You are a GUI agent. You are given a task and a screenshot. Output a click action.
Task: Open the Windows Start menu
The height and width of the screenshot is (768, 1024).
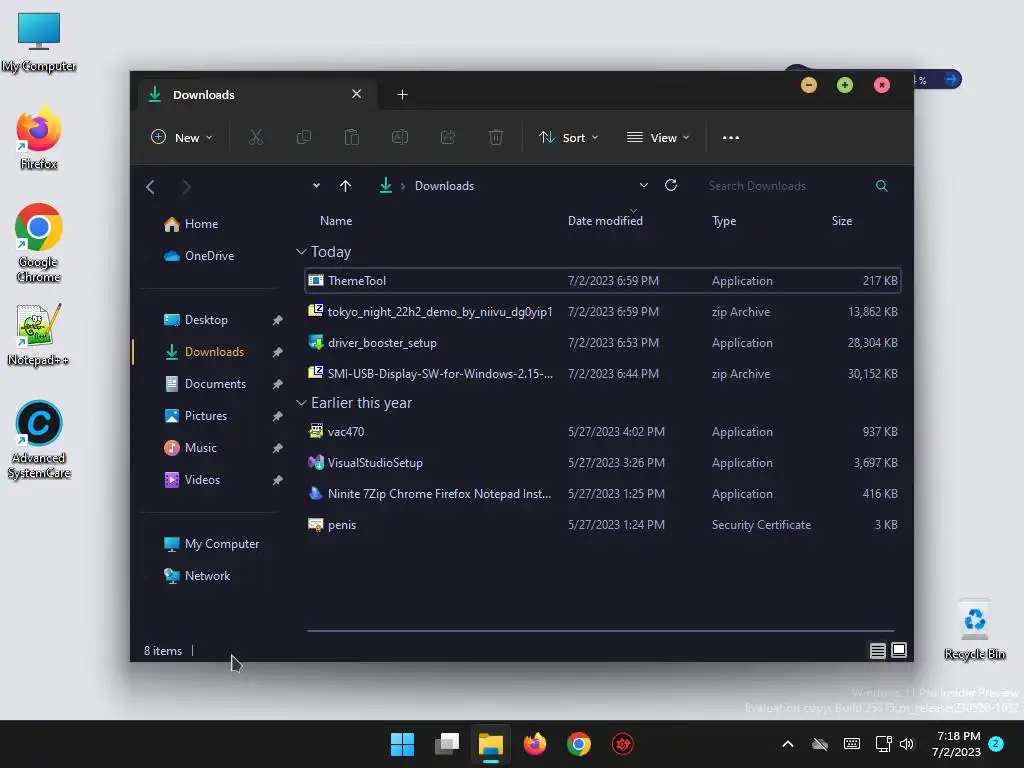[402, 744]
